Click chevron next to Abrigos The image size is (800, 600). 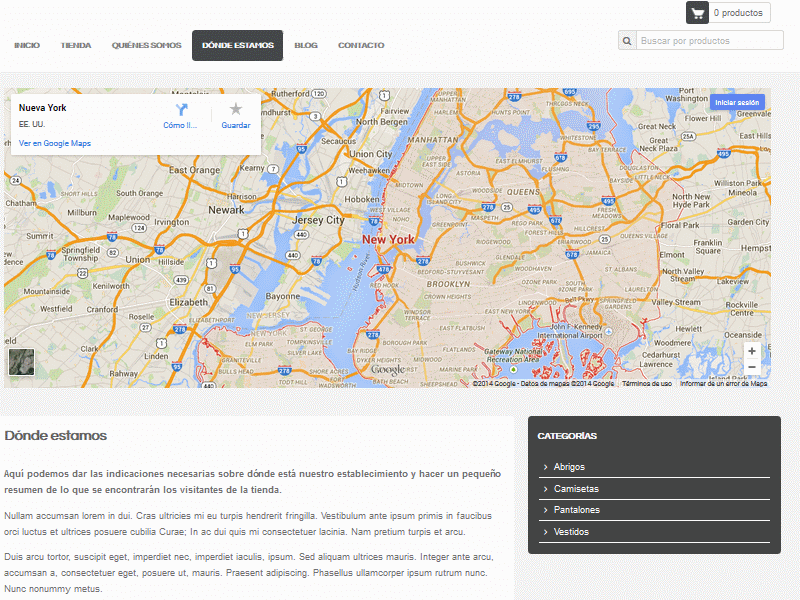click(545, 467)
